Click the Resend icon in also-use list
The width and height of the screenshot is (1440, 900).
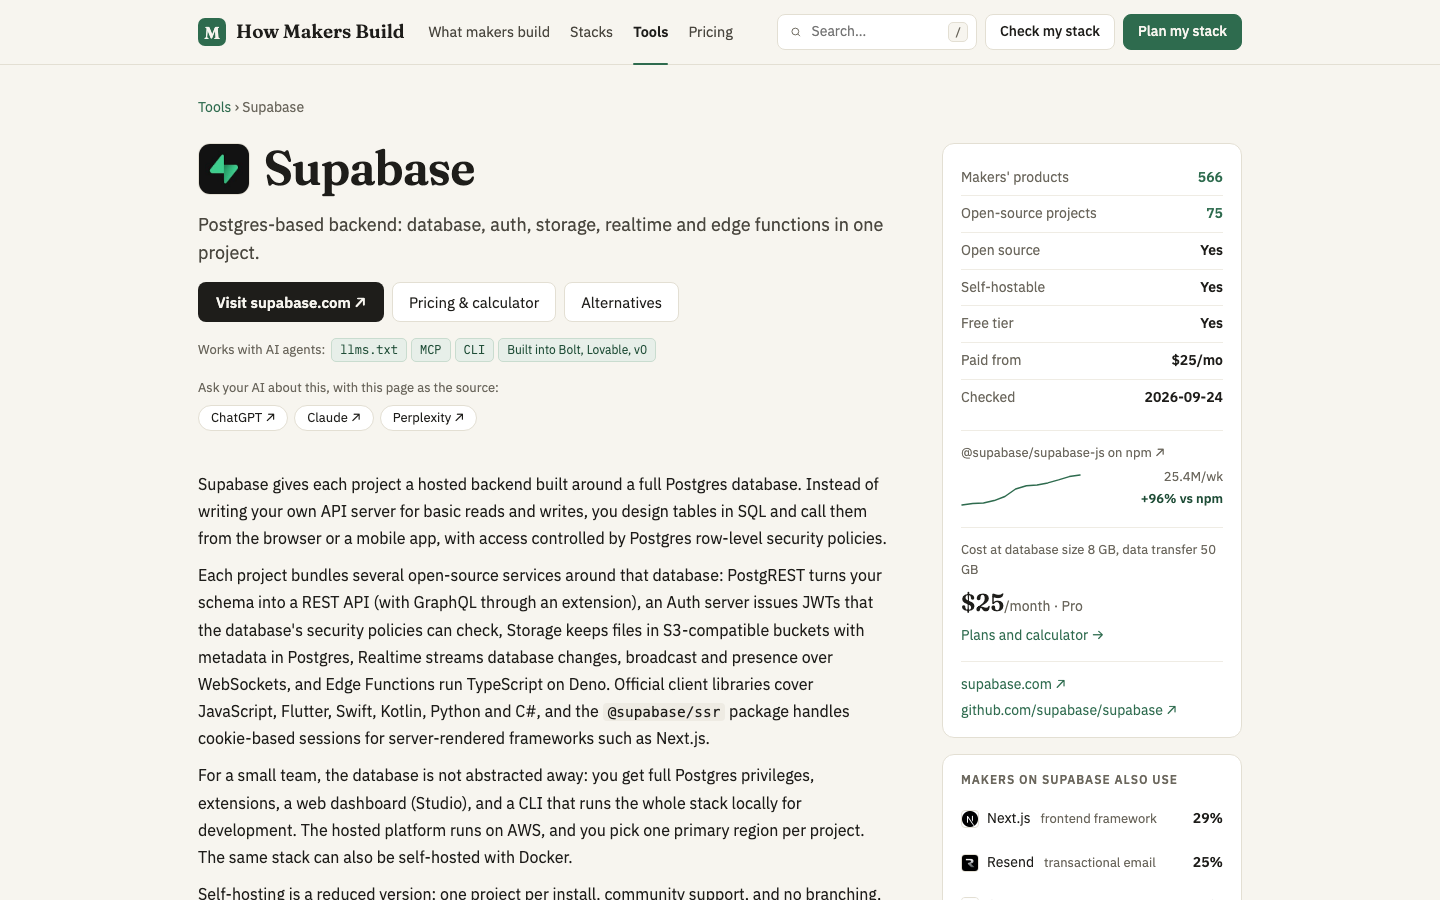click(x=970, y=863)
